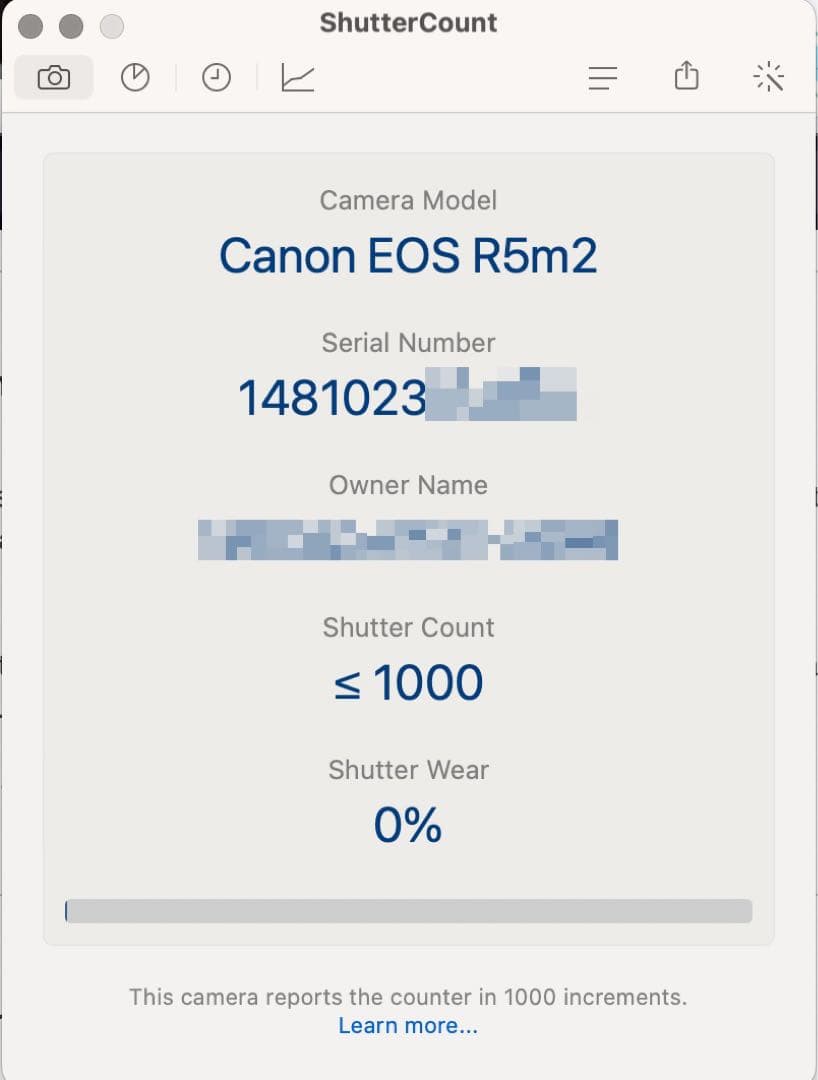Click the green zoom traffic light
Viewport: 818px width, 1080px height.
[112, 27]
